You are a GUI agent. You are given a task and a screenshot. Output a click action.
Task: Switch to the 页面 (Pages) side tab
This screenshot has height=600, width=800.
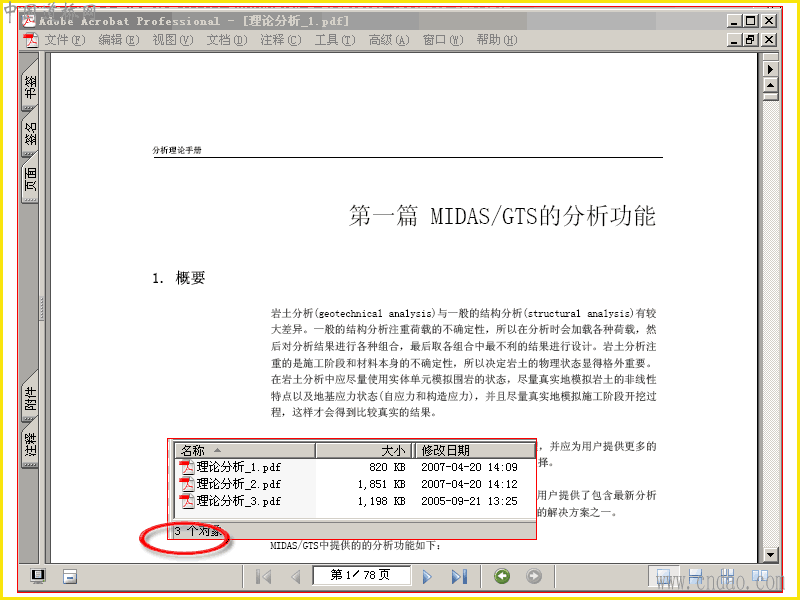point(31,179)
